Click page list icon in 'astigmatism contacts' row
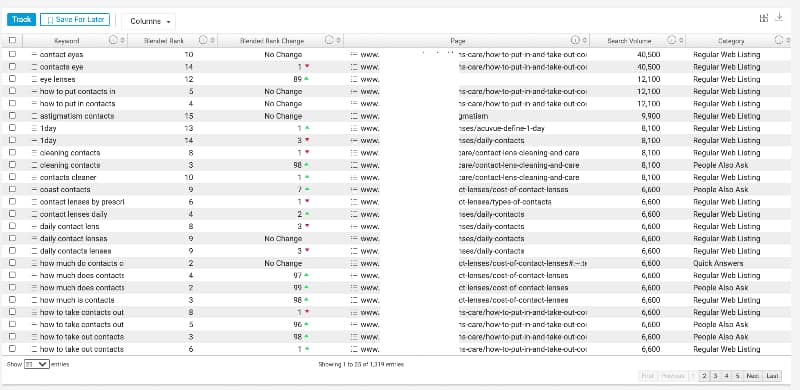 pos(354,116)
